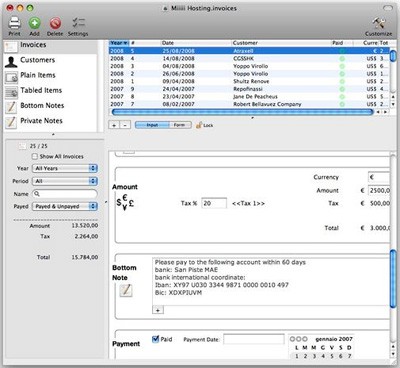Switch to the Input view segment
The image size is (400, 368).
click(x=152, y=125)
